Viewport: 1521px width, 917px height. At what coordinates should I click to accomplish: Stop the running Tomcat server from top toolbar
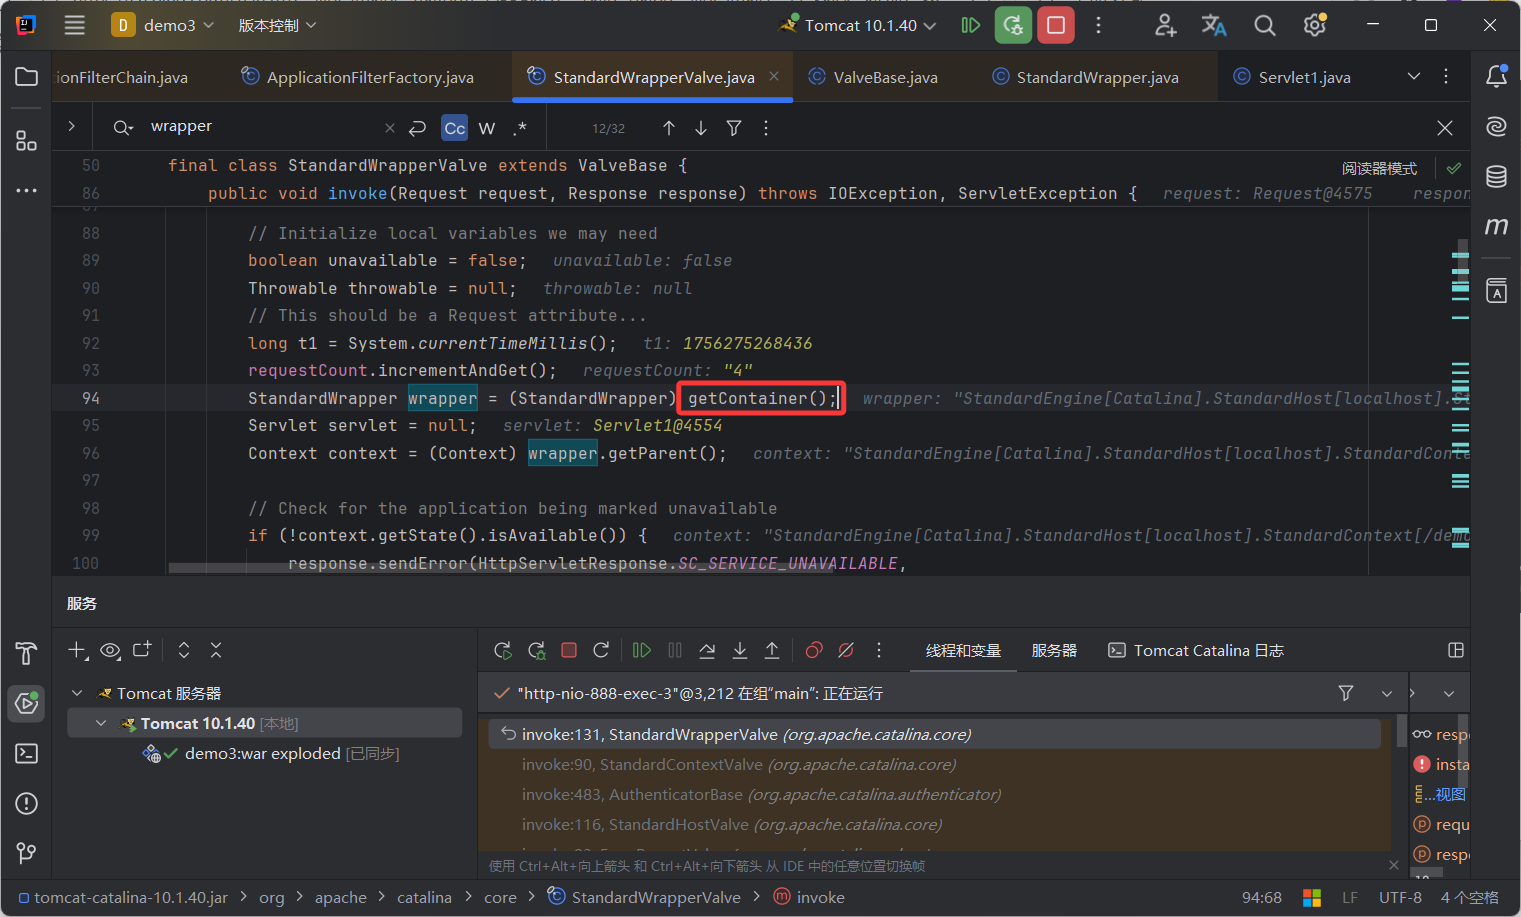[x=1055, y=25]
